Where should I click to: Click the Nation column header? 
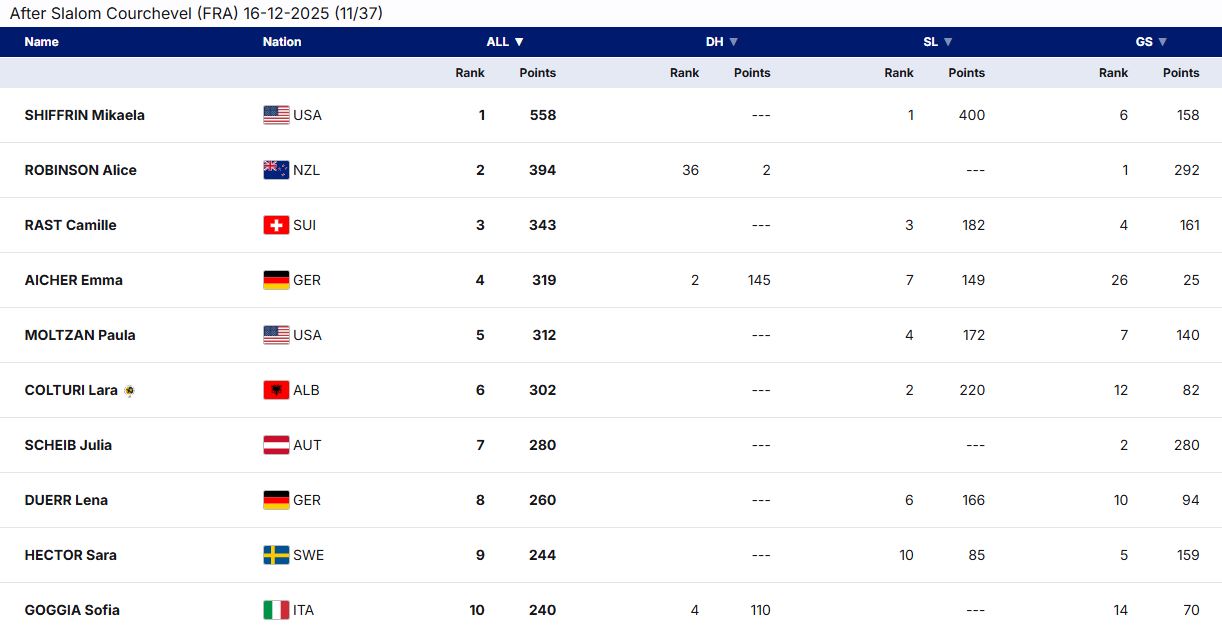tap(282, 42)
